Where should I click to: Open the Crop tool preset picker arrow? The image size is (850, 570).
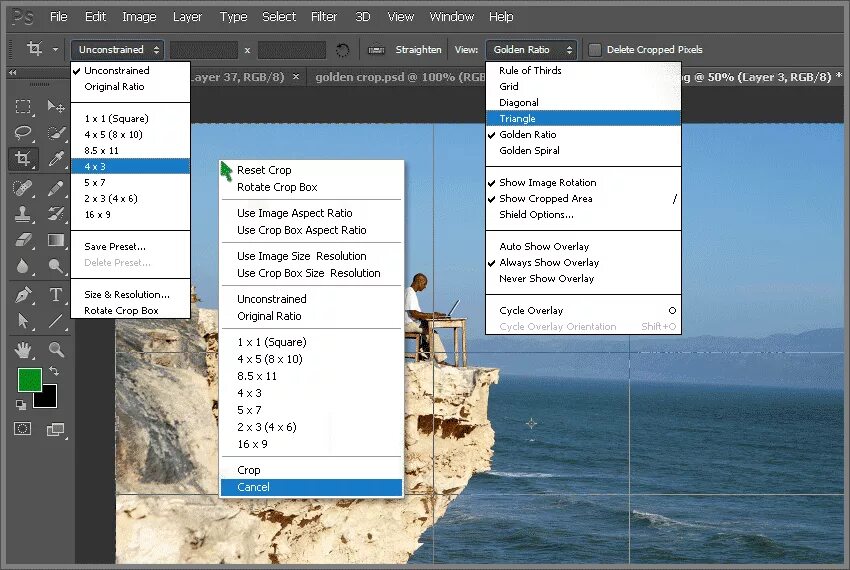pyautogui.click(x=55, y=50)
